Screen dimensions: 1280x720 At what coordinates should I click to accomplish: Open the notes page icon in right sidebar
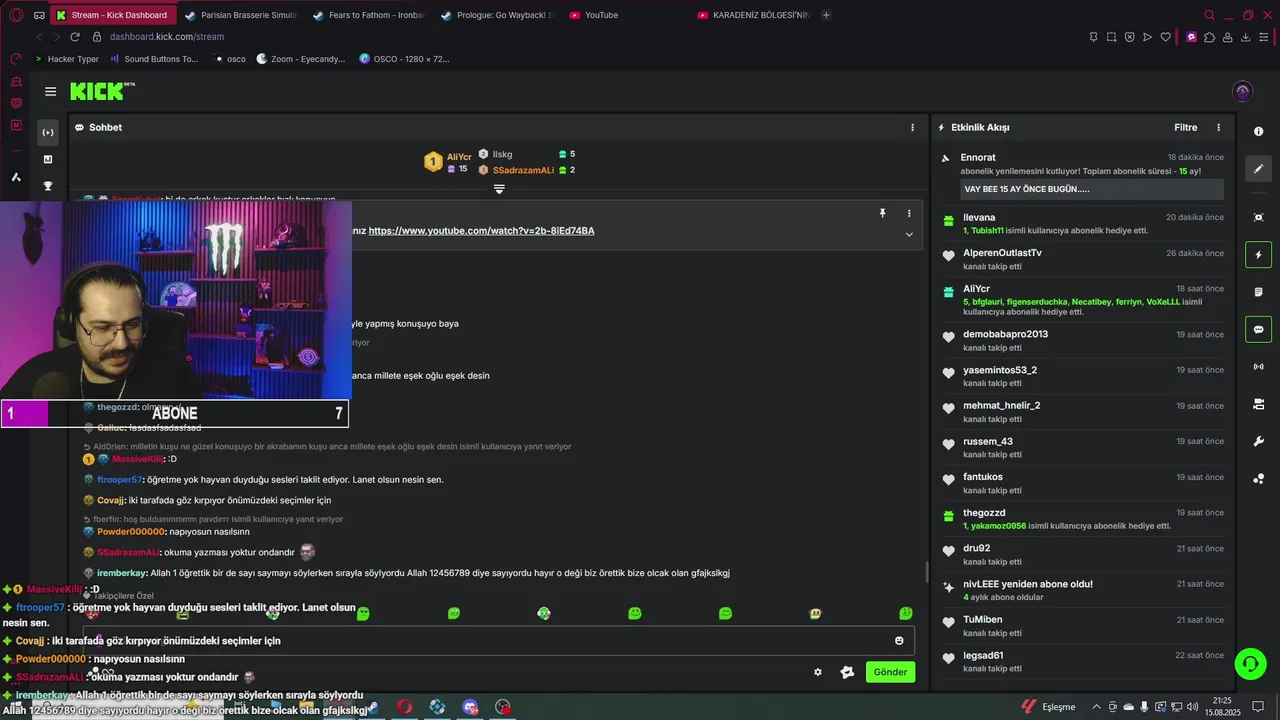click(1258, 292)
